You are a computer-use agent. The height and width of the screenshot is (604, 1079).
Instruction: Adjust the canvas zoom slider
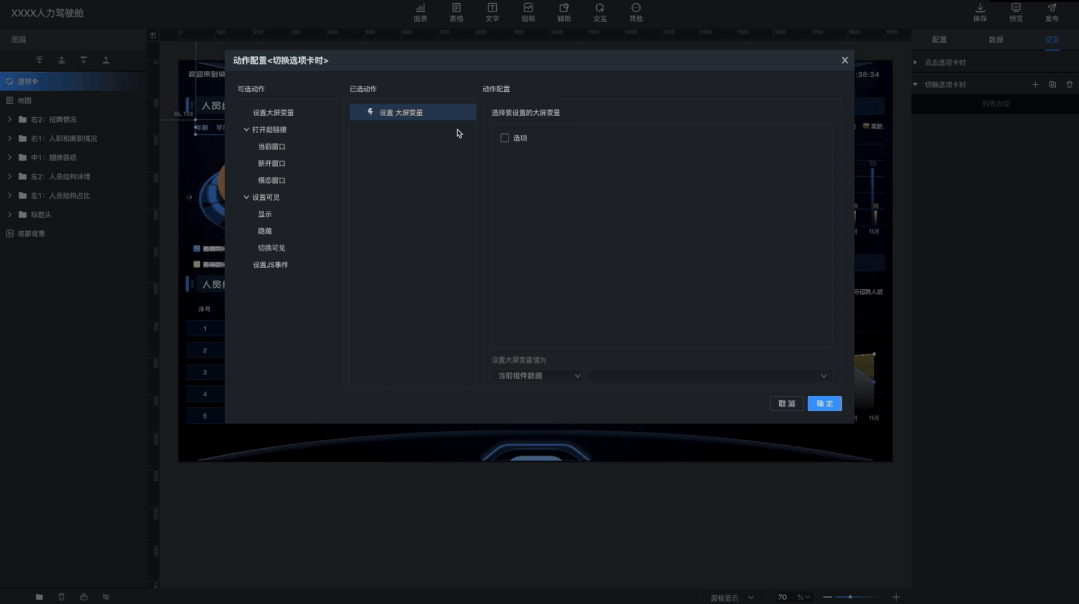coord(850,597)
